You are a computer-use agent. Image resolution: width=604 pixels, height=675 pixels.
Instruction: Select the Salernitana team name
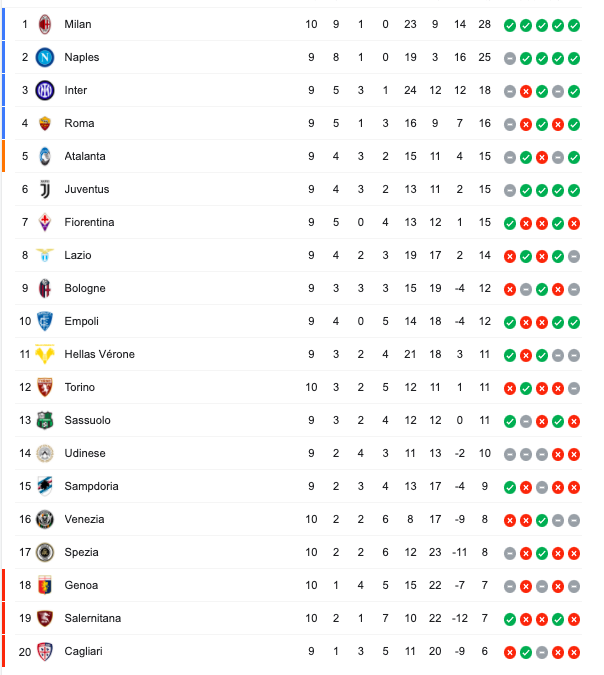92,618
